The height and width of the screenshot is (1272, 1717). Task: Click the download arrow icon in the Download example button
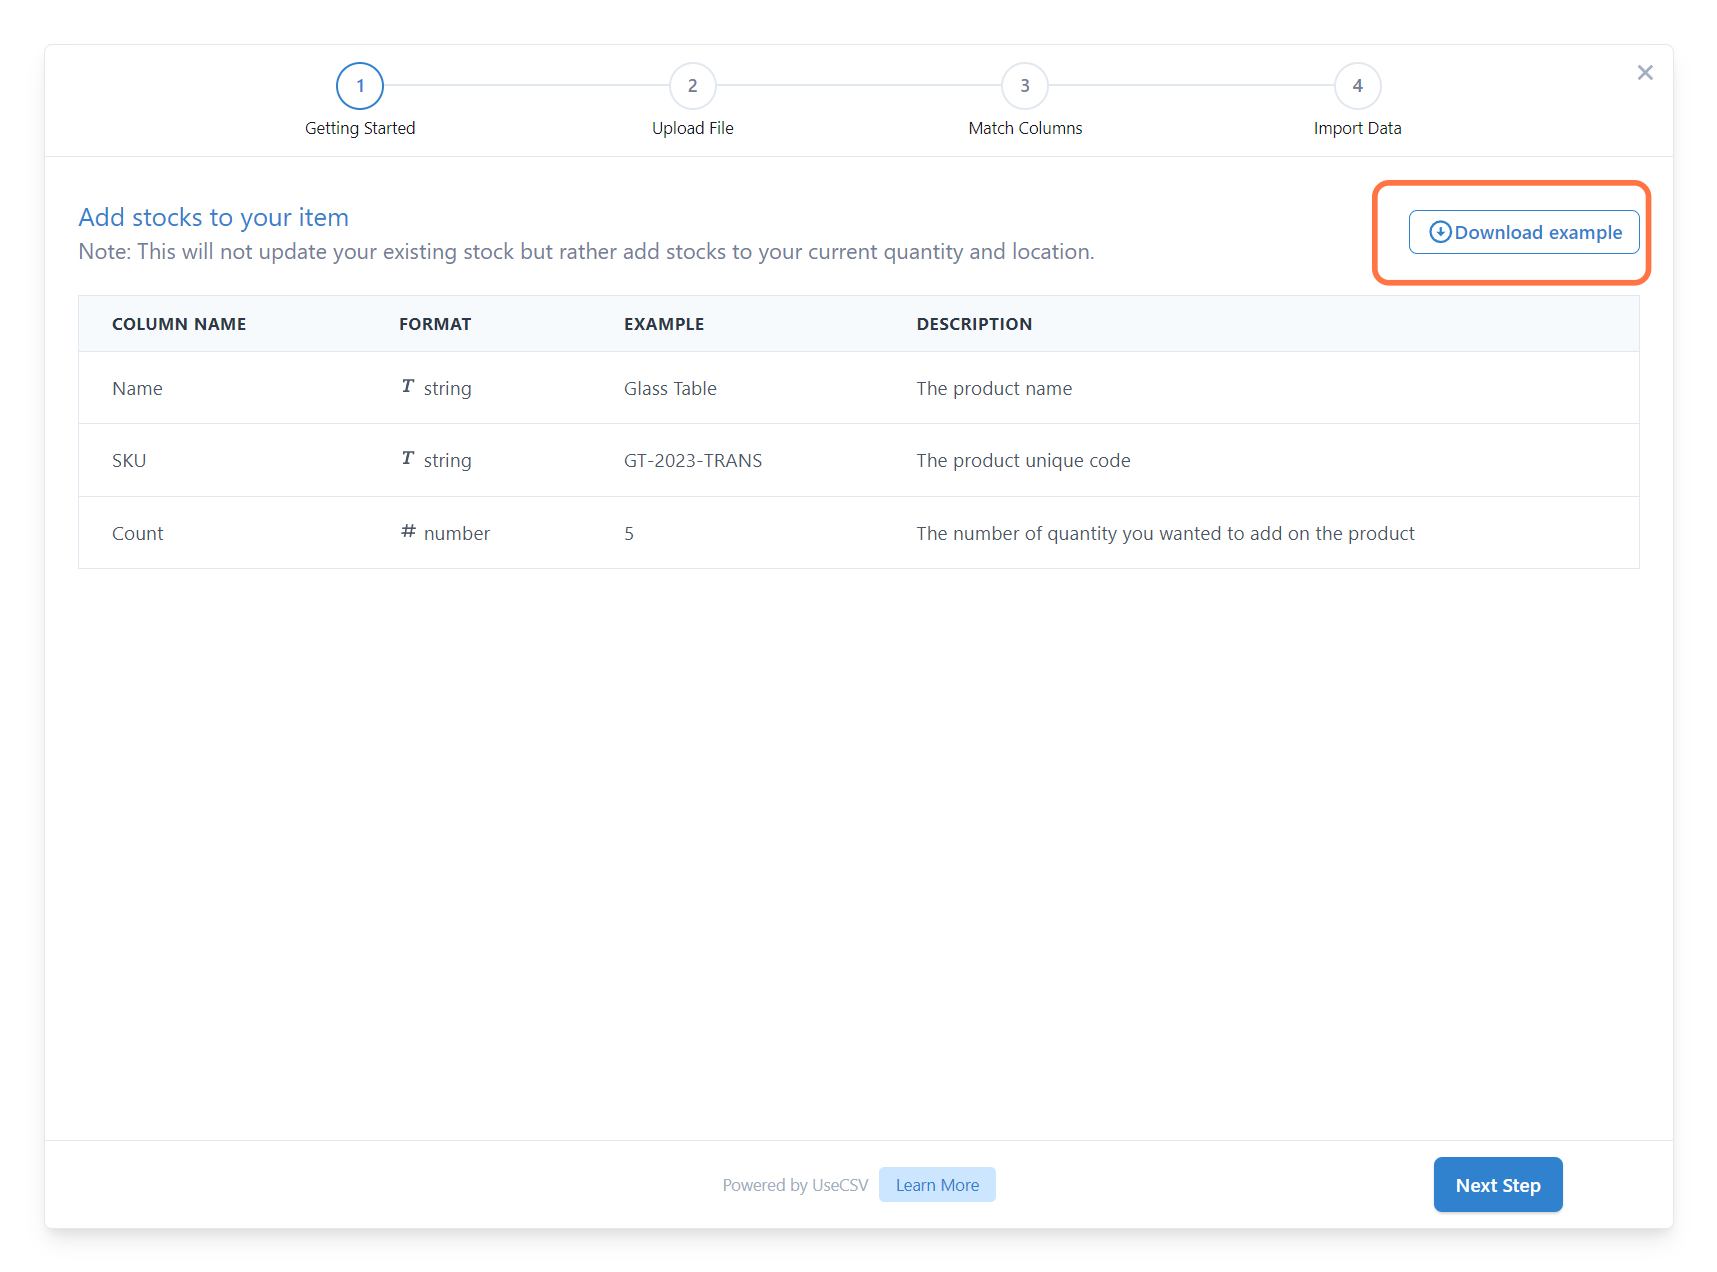coord(1440,232)
